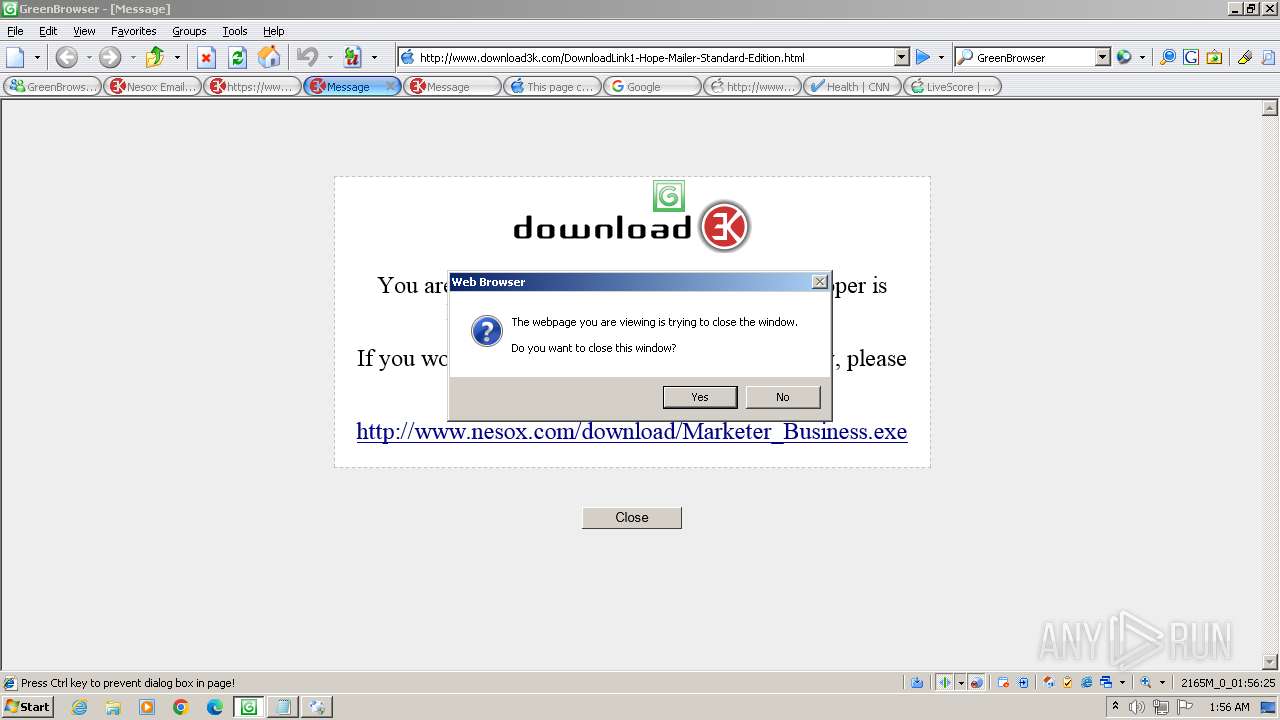
Task: Expand the search box dropdown
Action: [x=1103, y=57]
